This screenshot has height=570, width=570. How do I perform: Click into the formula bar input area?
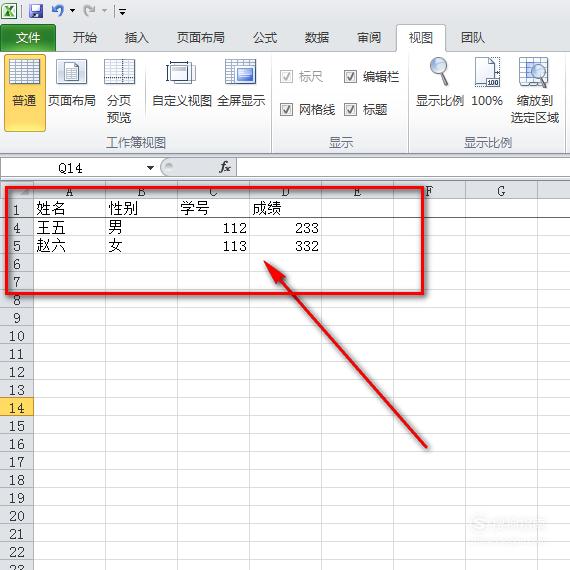[x=403, y=168]
